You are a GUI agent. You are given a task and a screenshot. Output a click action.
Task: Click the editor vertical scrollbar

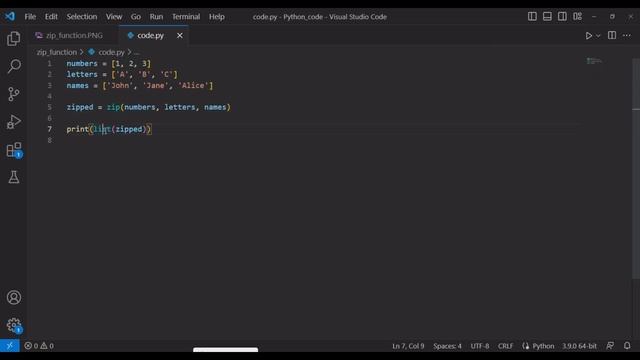coord(636,168)
